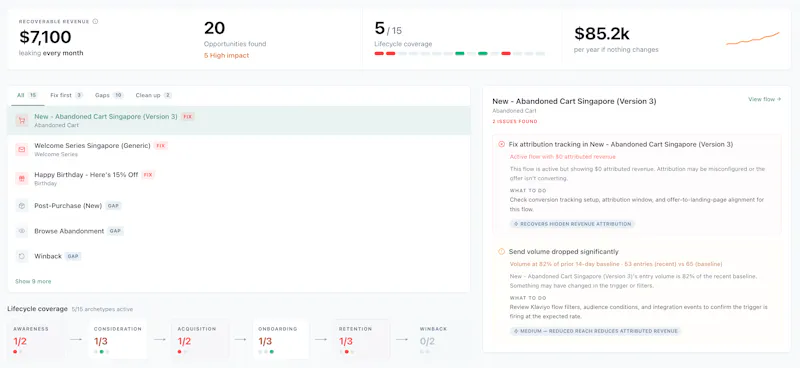The width and height of the screenshot is (800, 368).
Task: Click the 2 Issues Found label
Action: click(515, 121)
